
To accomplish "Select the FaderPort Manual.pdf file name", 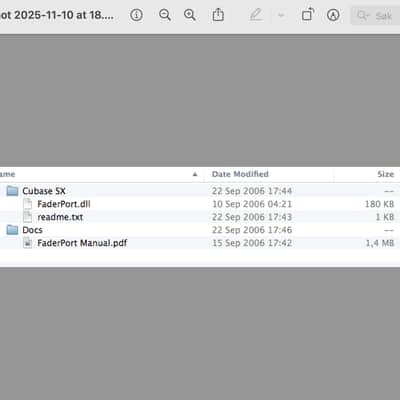I will pyautogui.click(x=82, y=243).
